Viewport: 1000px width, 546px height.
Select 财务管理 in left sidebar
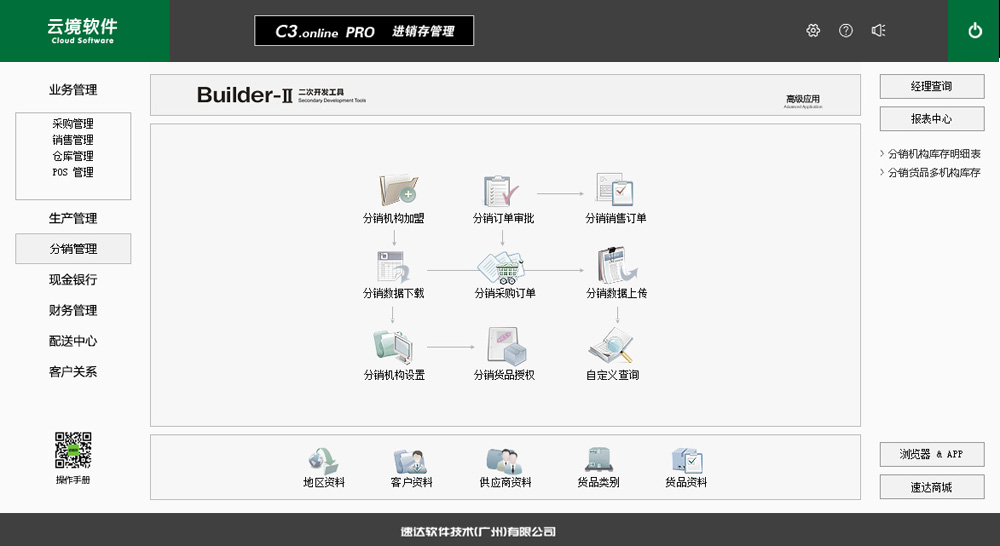point(73,311)
